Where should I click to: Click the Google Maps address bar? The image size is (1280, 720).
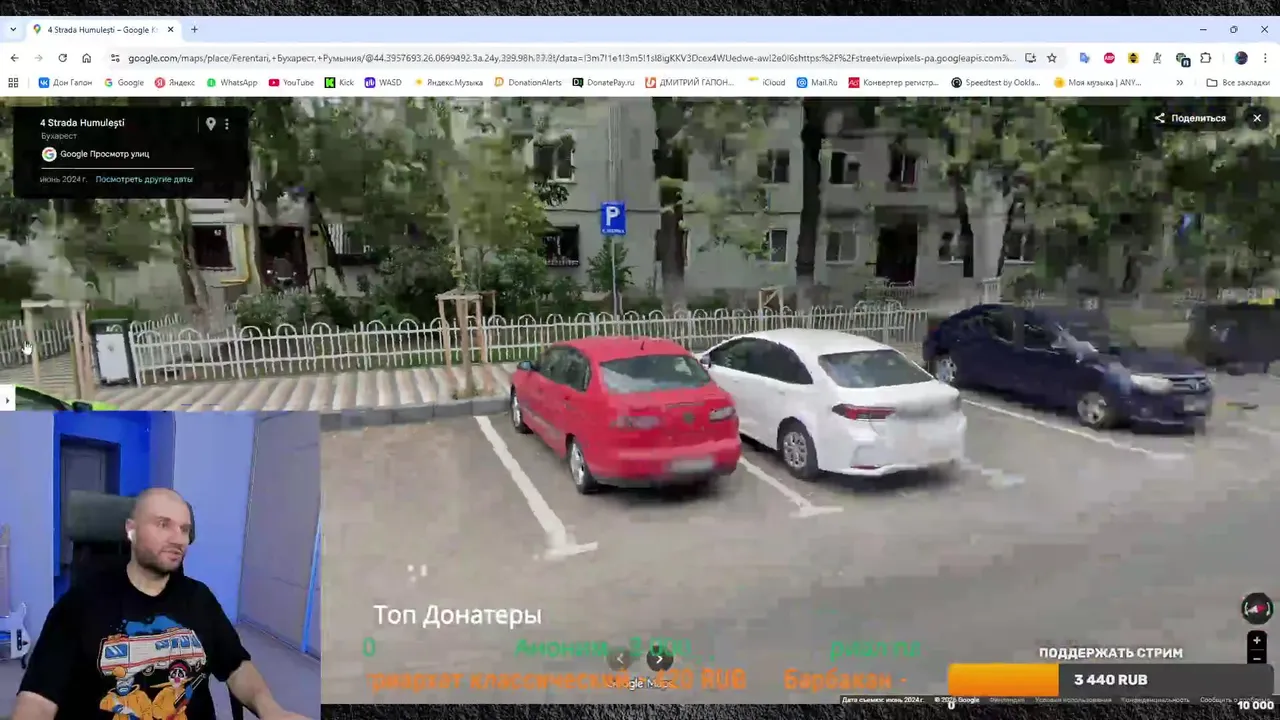570,58
